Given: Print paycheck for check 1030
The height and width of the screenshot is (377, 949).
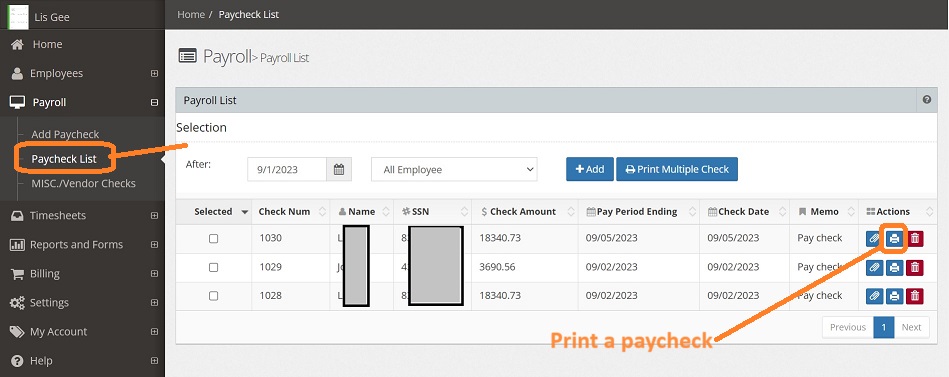Looking at the screenshot, I should pos(895,238).
